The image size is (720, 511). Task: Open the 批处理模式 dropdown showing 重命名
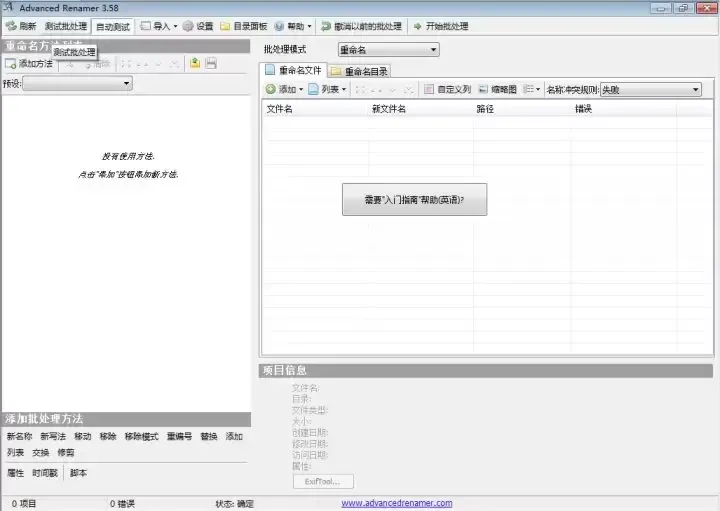[x=388, y=50]
